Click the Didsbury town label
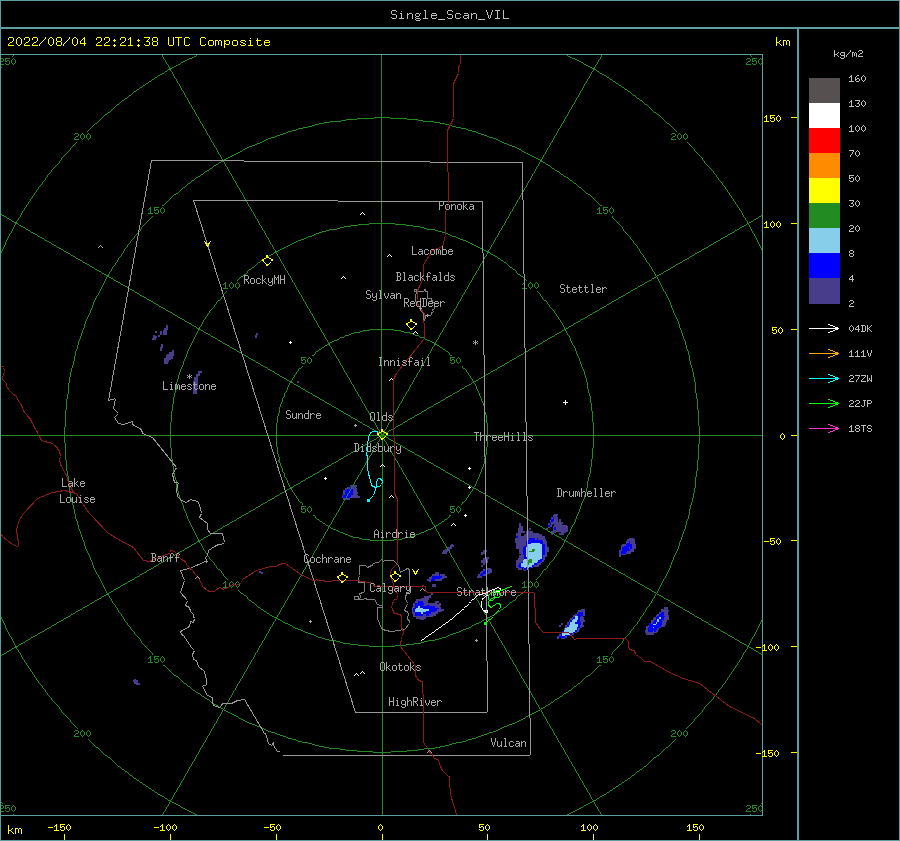900x841 pixels. tap(377, 448)
